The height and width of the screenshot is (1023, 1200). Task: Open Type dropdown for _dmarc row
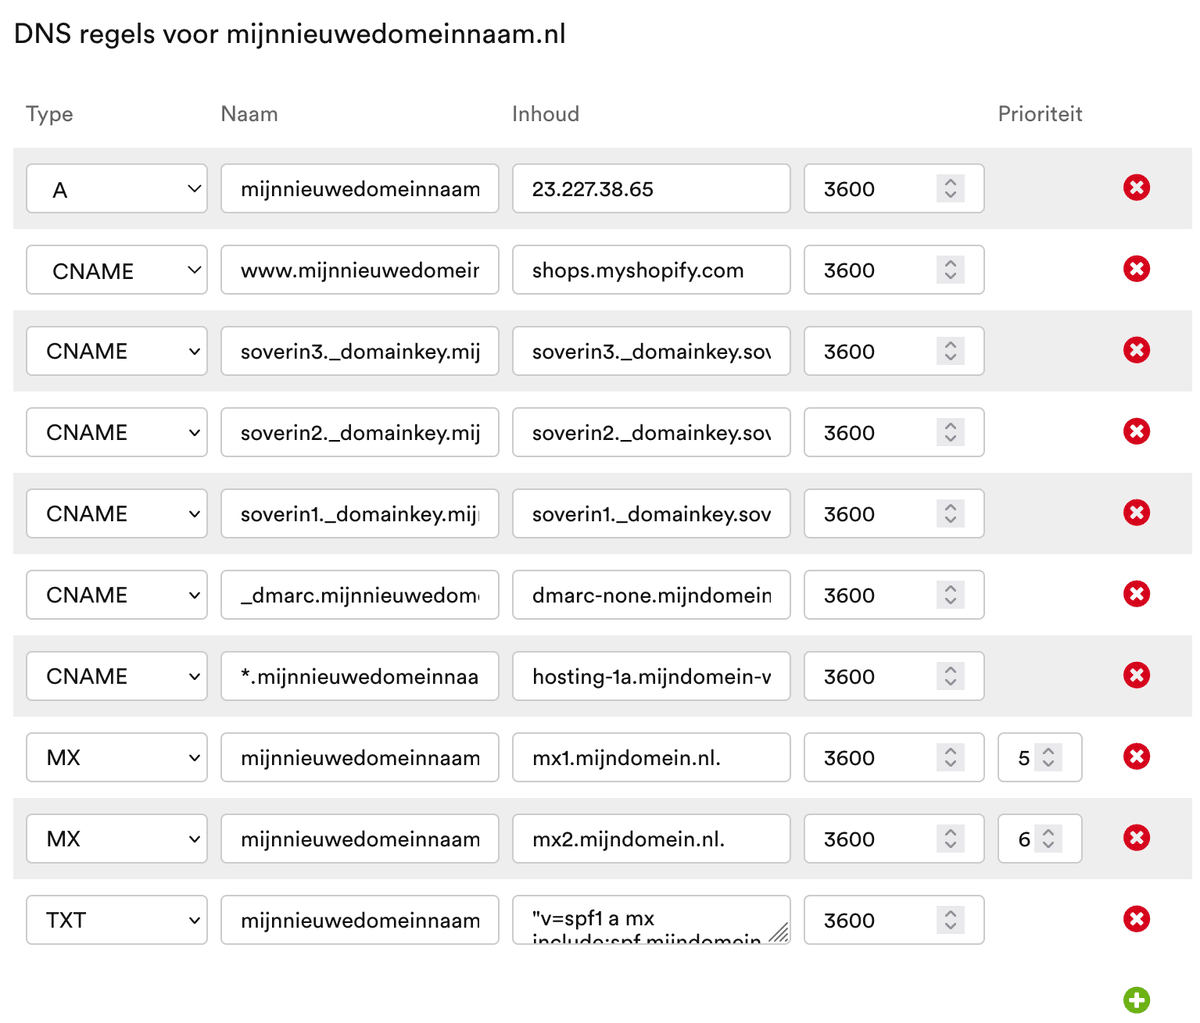click(116, 595)
